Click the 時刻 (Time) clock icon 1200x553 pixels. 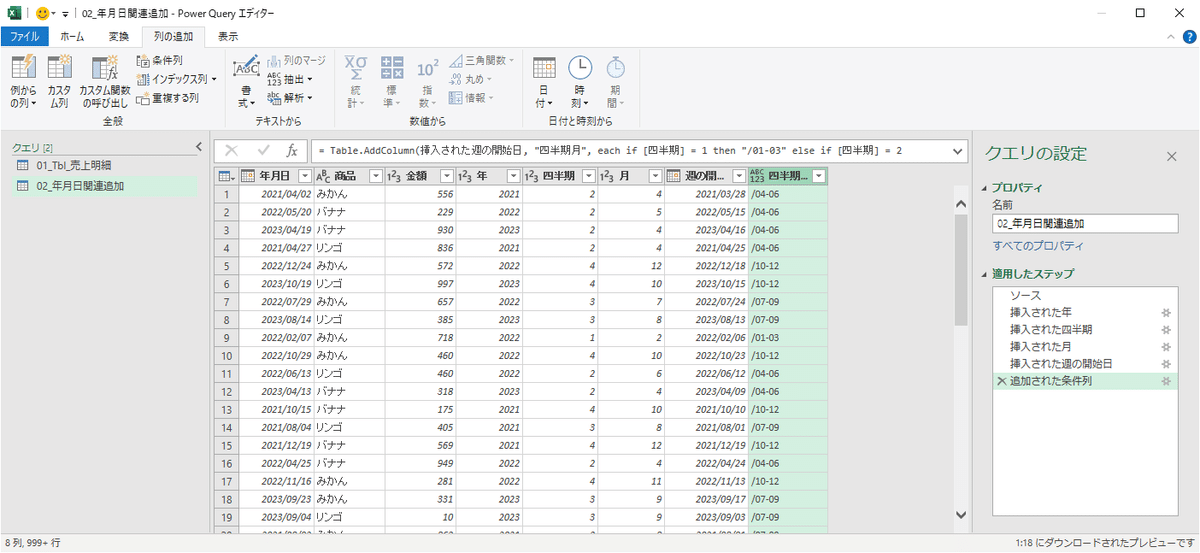580,68
